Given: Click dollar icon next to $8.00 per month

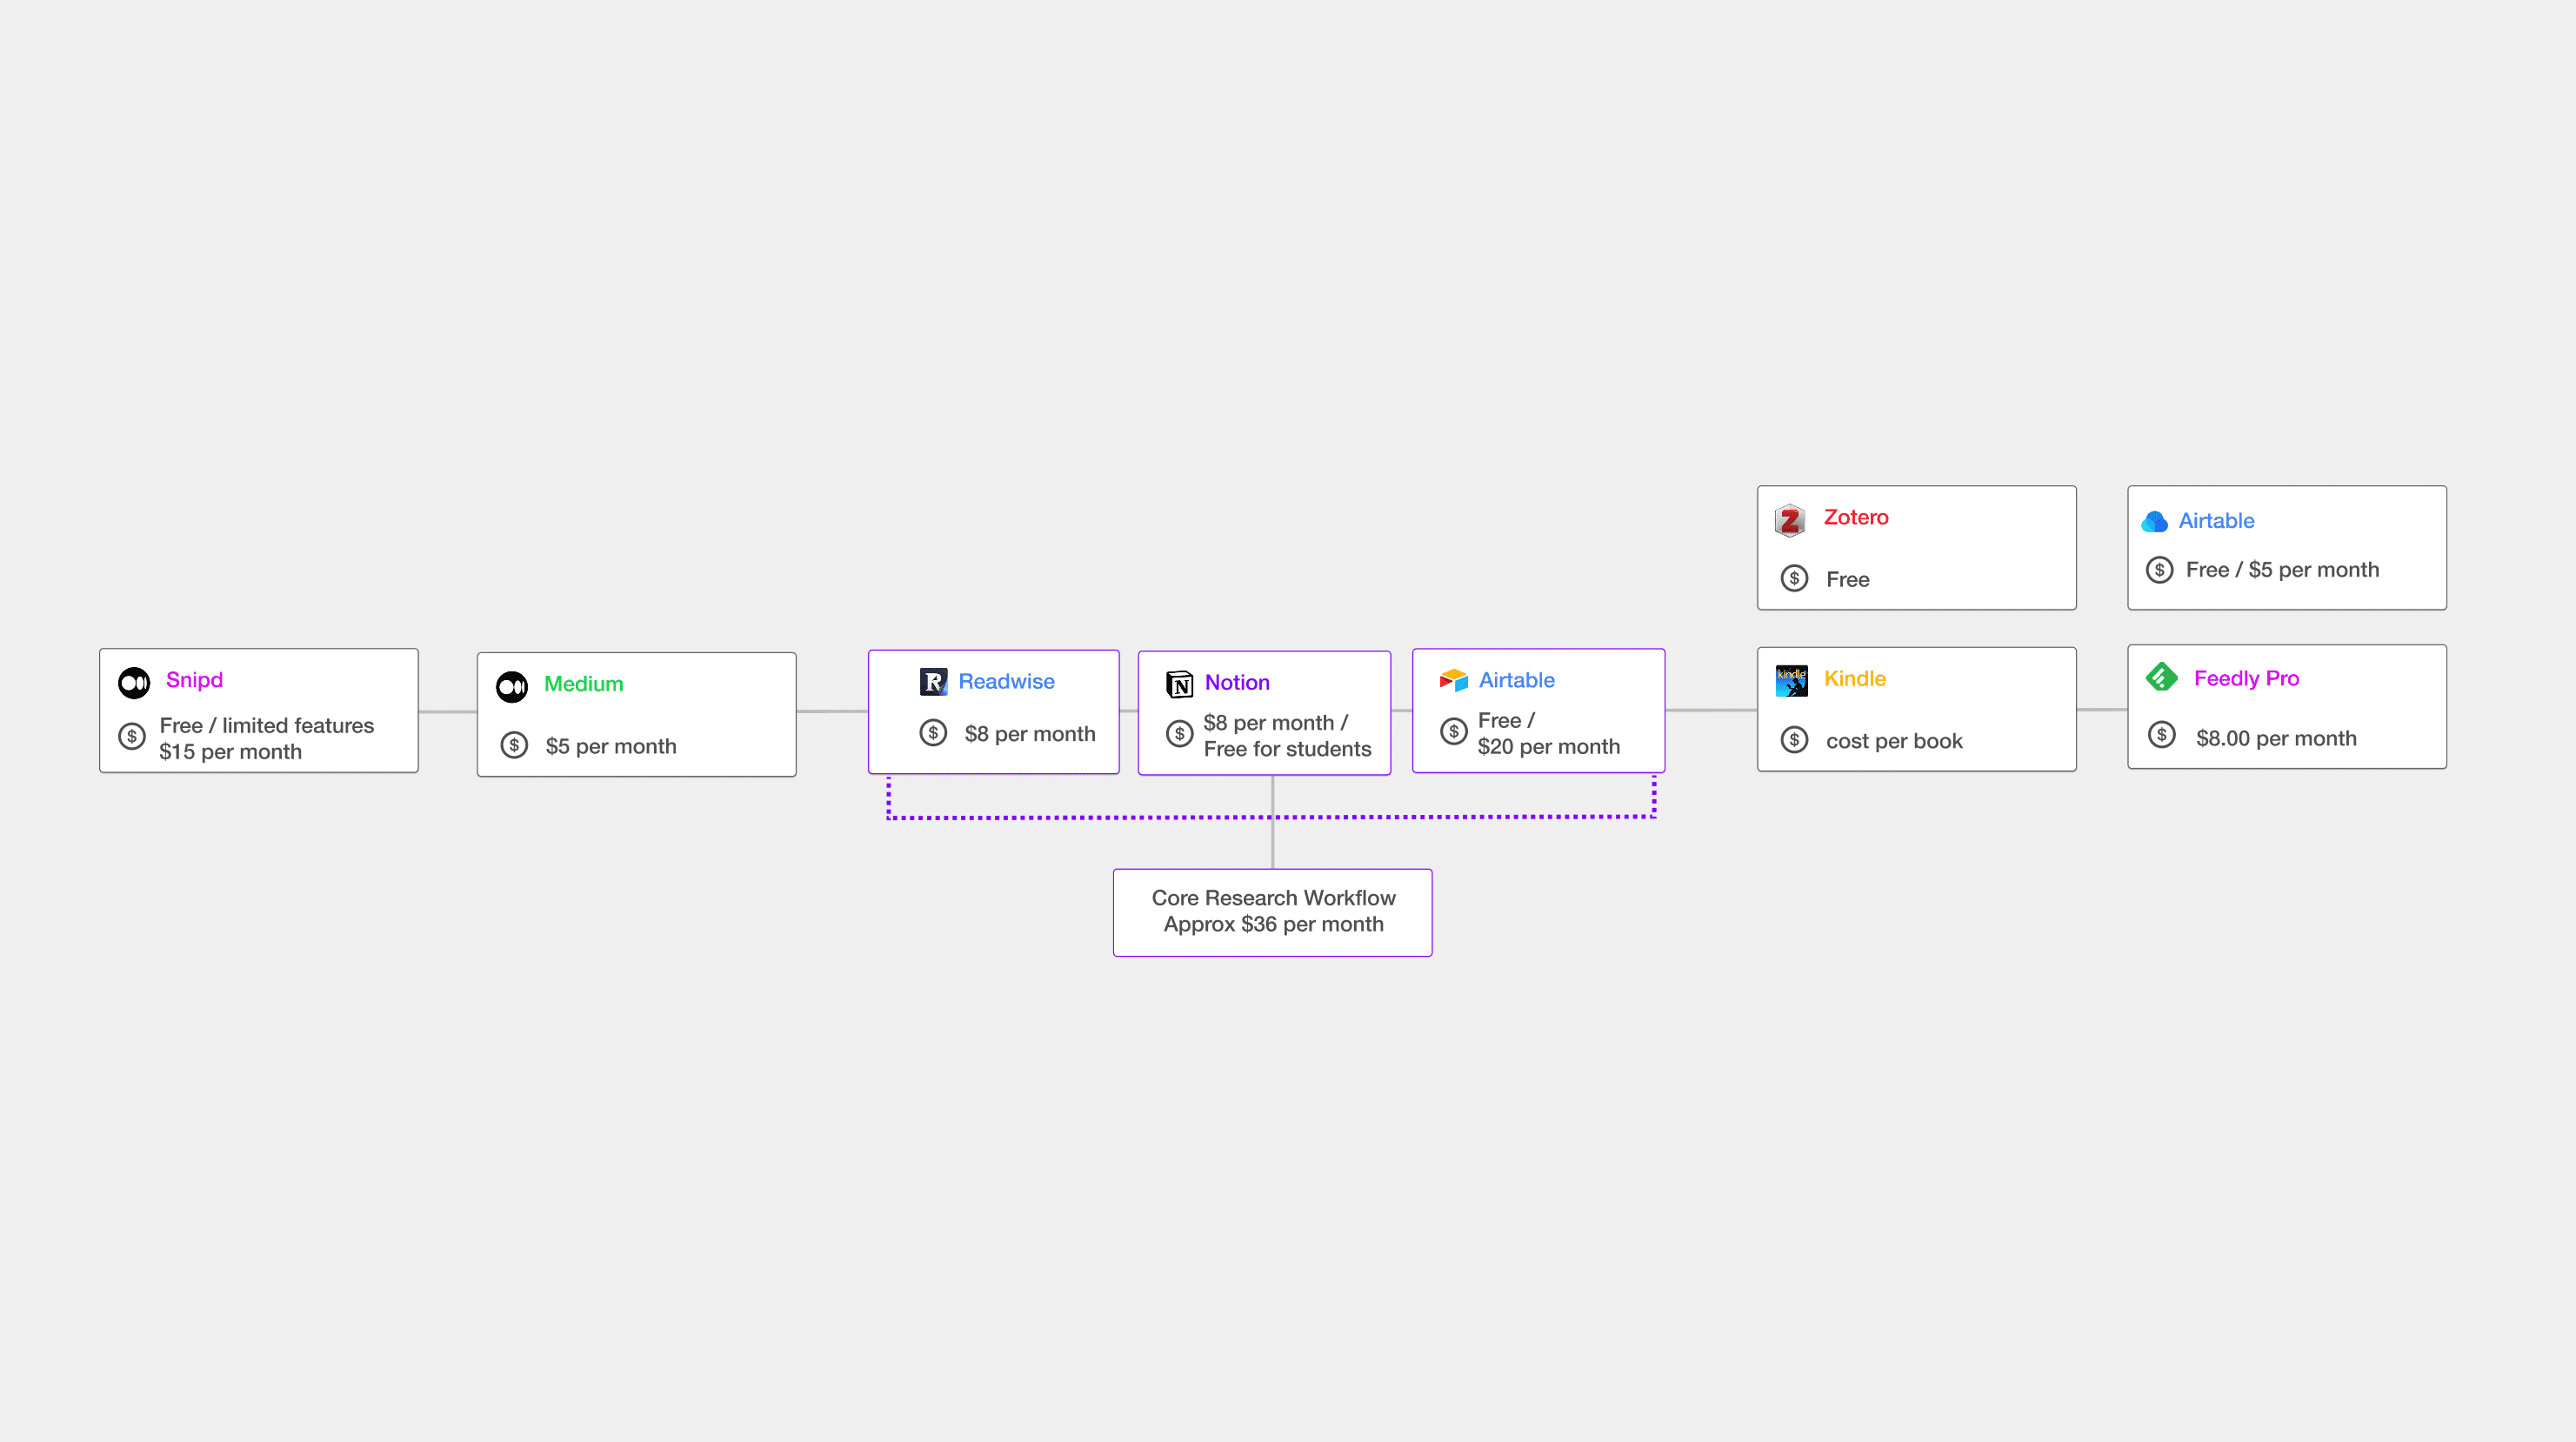Looking at the screenshot, I should click(x=2161, y=736).
